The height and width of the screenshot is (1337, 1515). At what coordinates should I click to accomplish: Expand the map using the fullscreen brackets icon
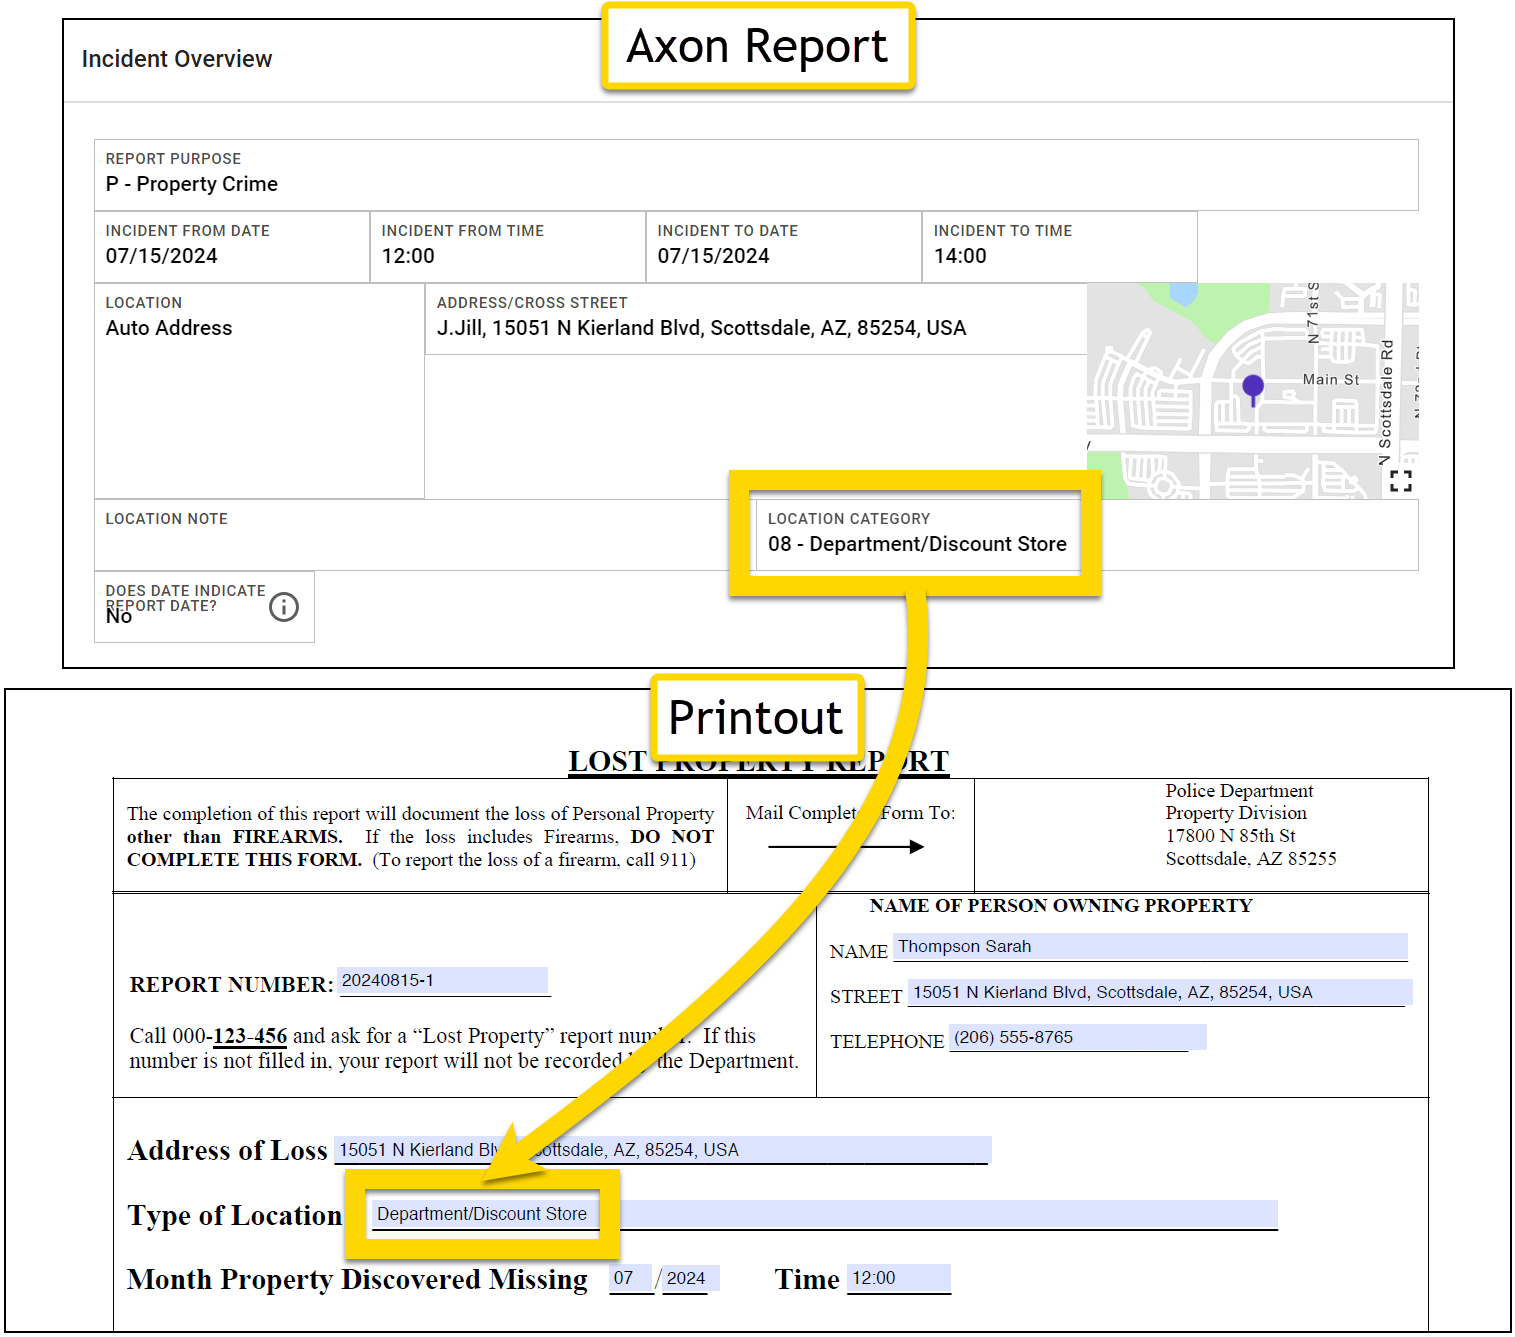(x=1403, y=480)
